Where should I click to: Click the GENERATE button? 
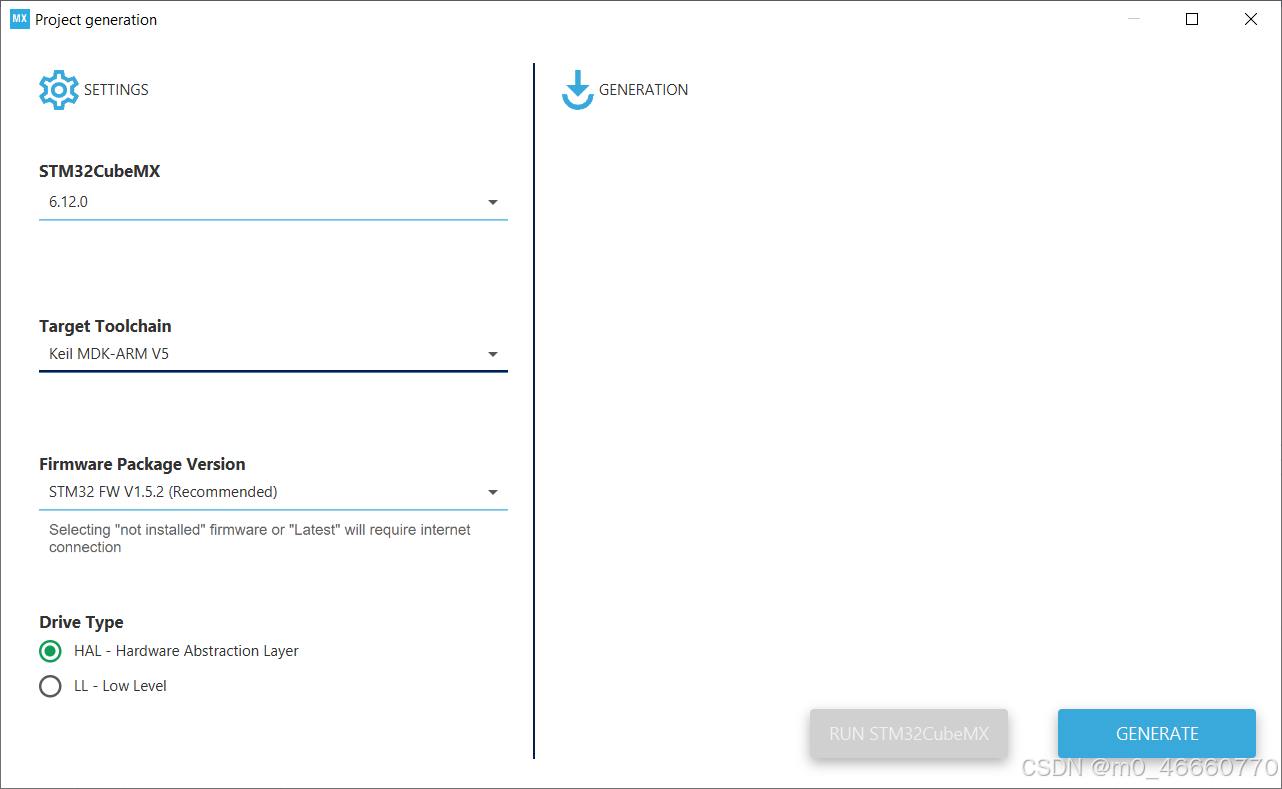coord(1157,734)
